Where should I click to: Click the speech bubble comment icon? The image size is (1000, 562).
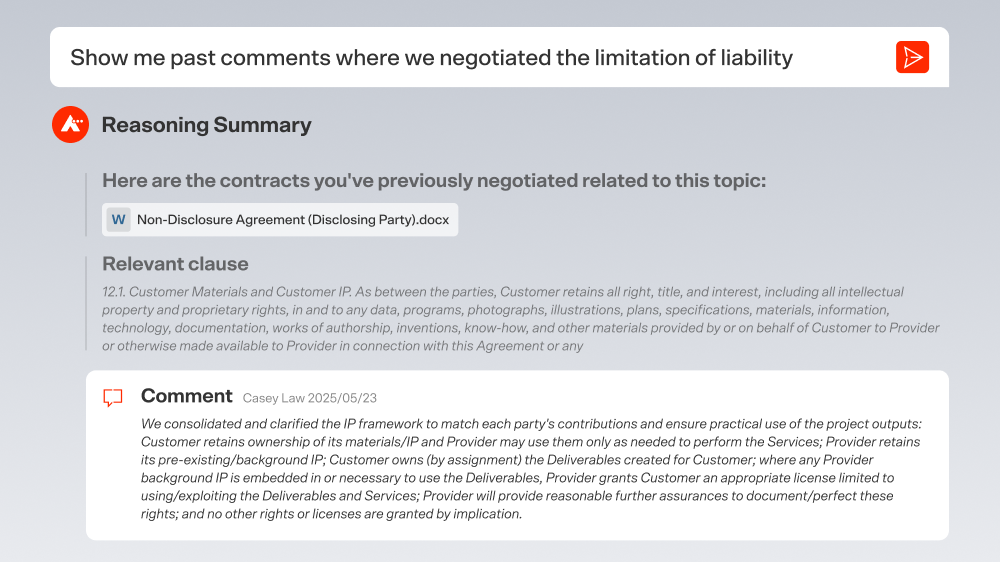(113, 397)
